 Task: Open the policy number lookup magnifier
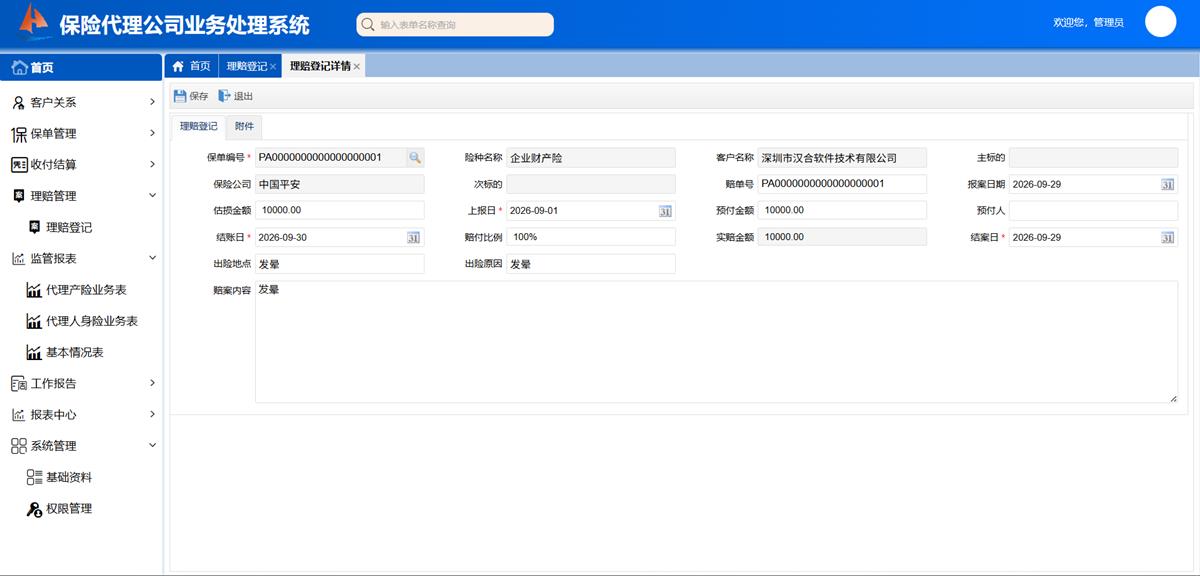pos(415,158)
